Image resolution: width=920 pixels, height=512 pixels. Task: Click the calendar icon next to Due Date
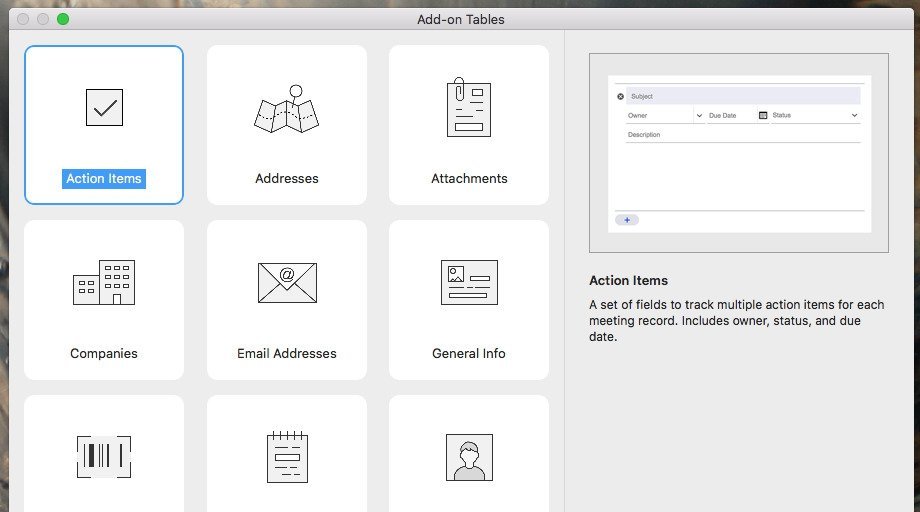click(x=763, y=116)
